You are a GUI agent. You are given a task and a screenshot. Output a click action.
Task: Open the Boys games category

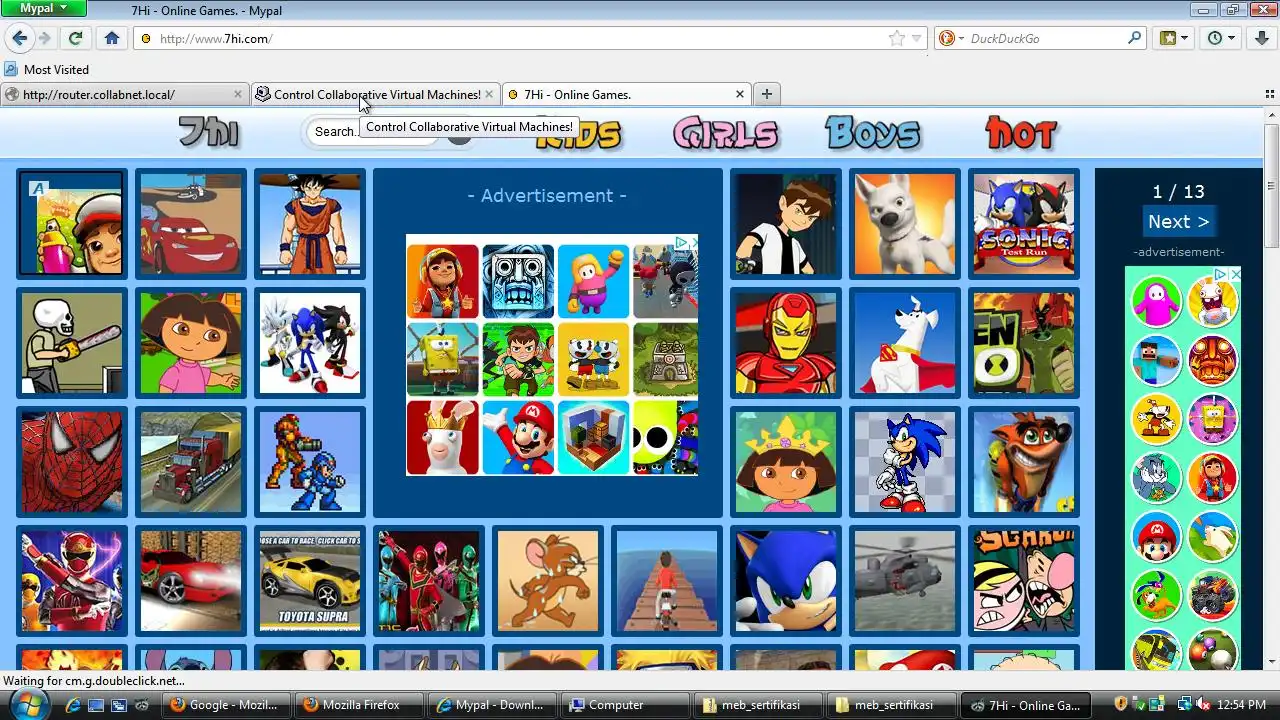click(872, 133)
